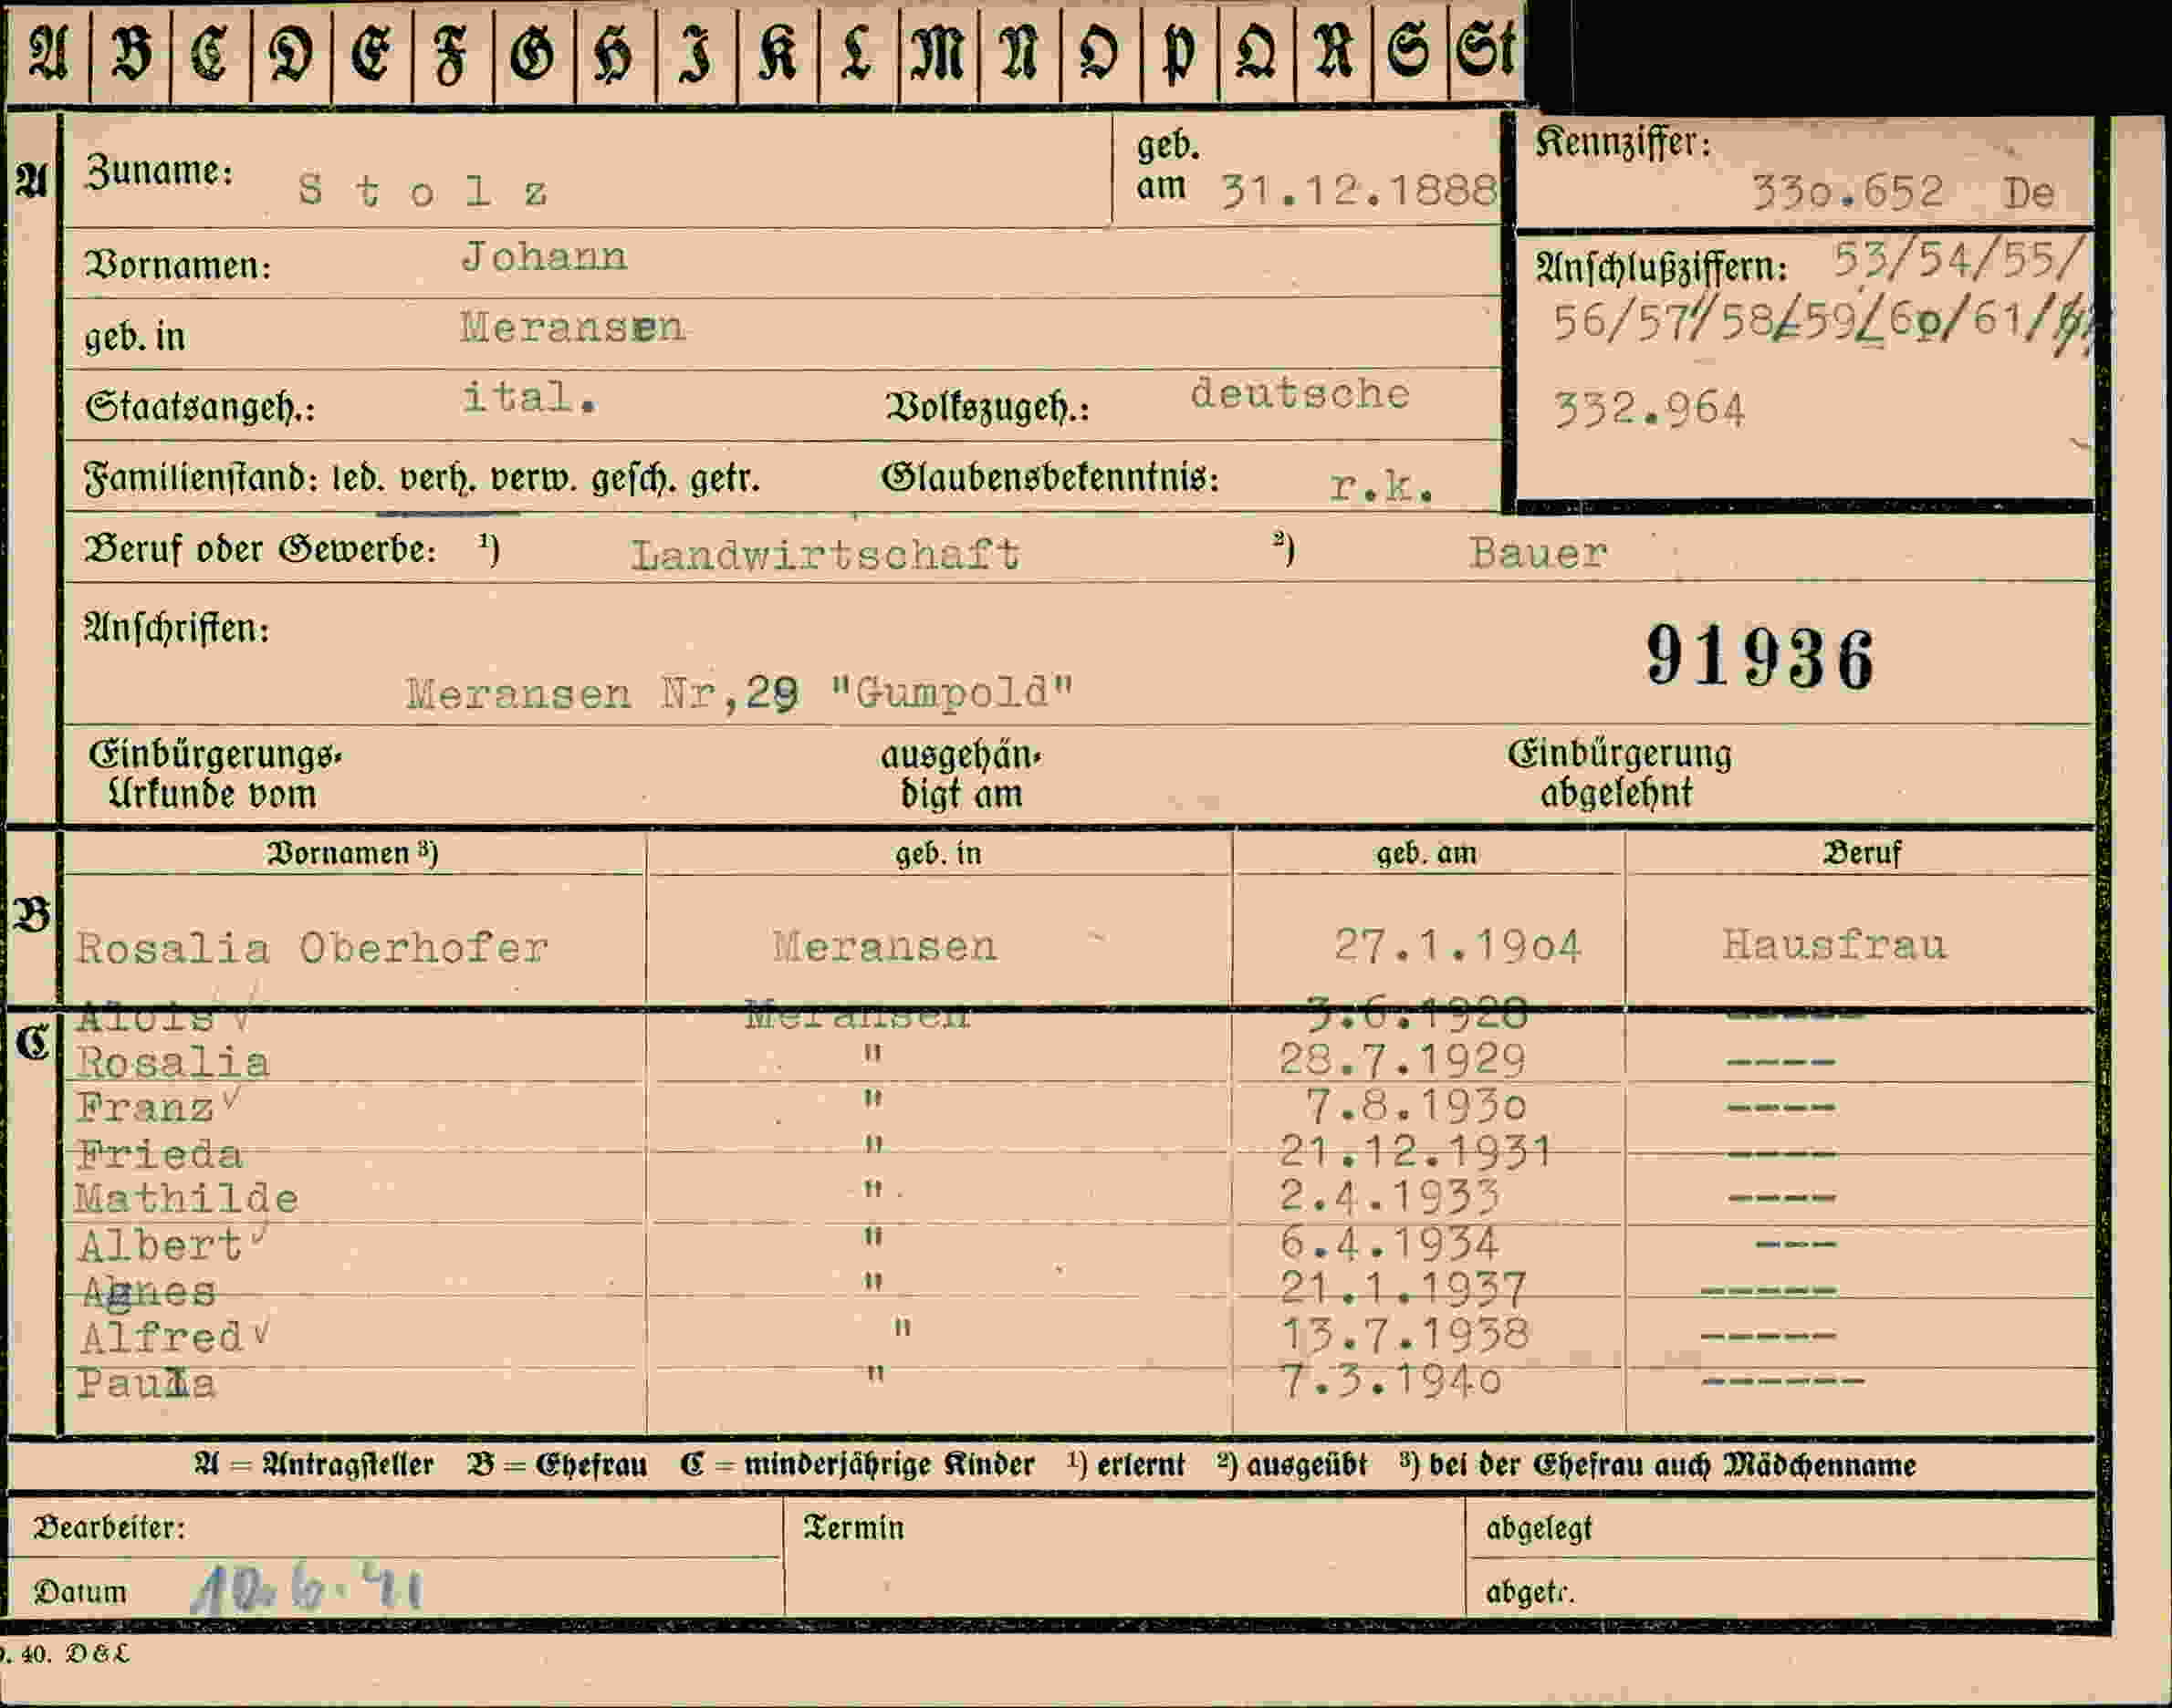Click the practiced occupation 'Bauer'
Screen dimensions: 2172x1708
pos(1538,553)
